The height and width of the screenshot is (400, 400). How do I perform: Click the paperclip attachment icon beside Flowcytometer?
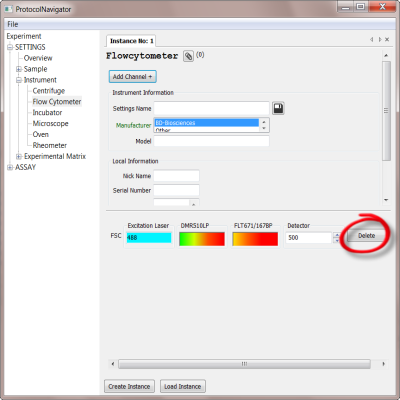(x=188, y=56)
